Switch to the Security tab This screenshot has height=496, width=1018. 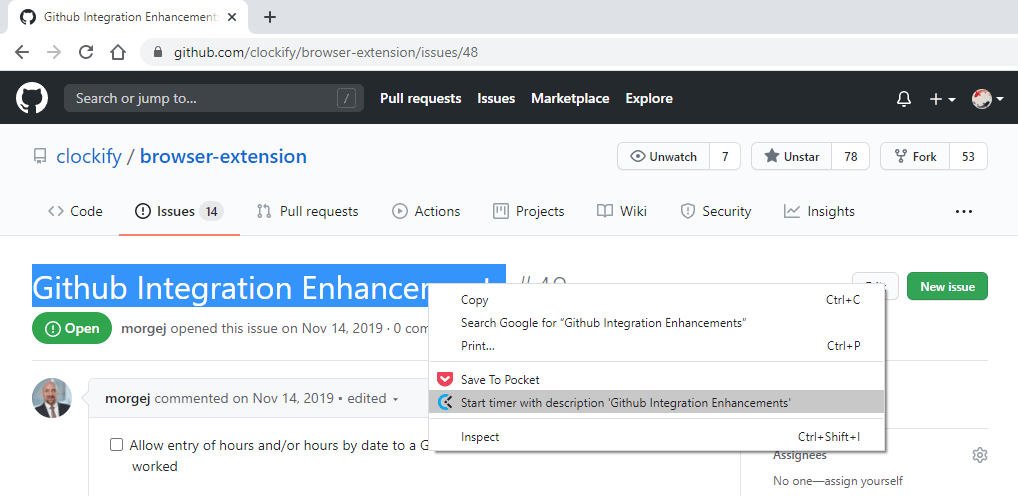coord(715,212)
